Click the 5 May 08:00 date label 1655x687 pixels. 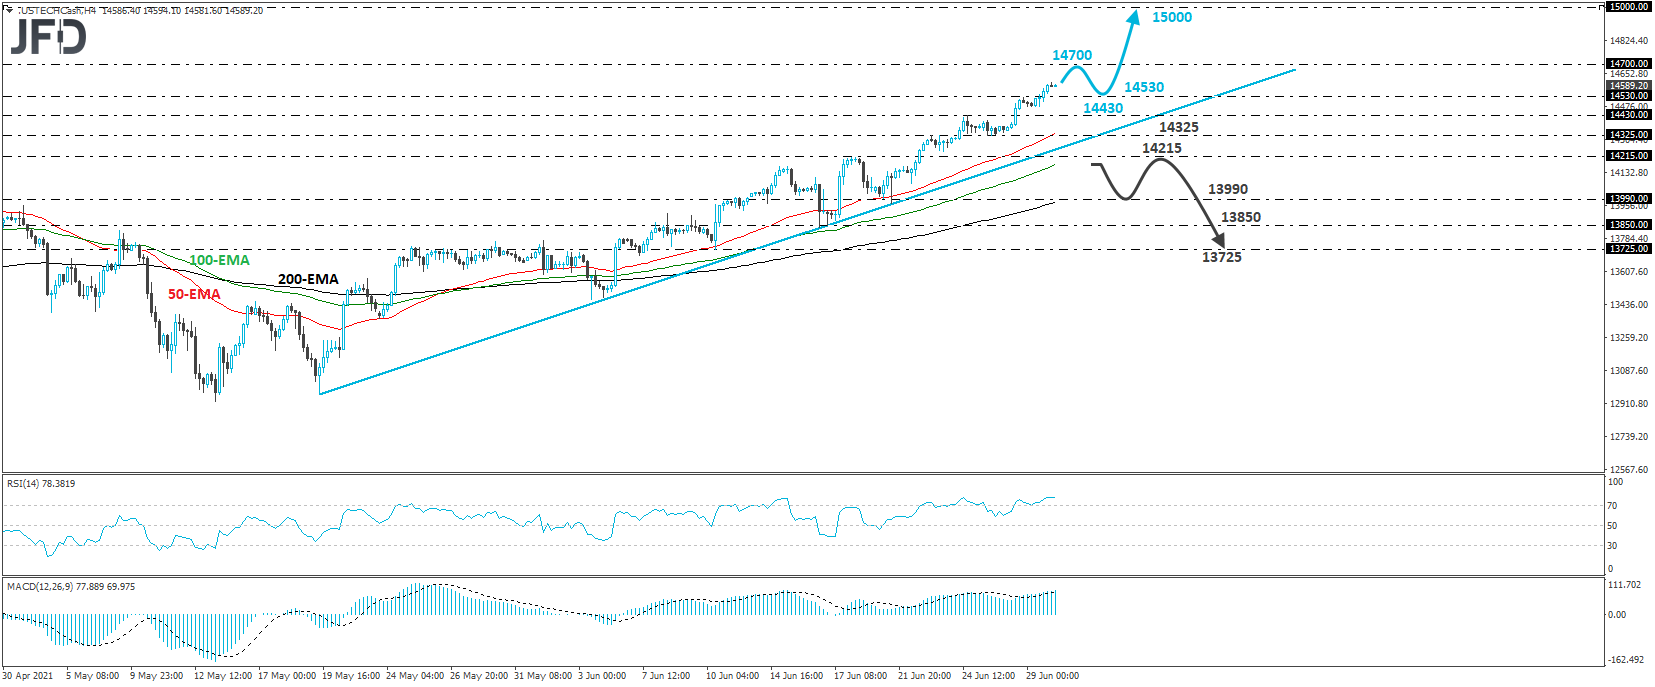[92, 676]
